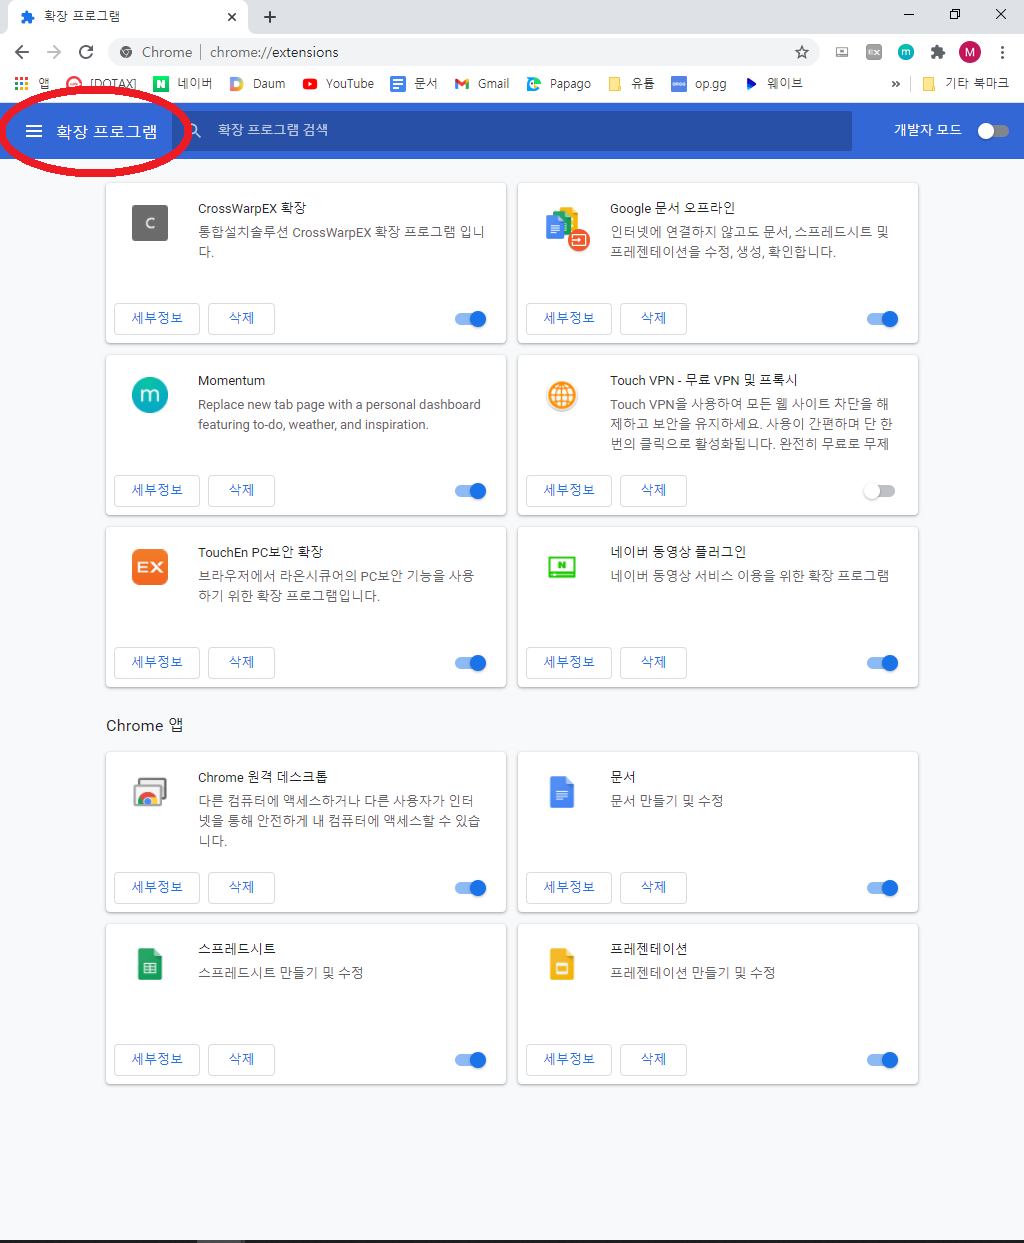Open the TouchEn EX toolbar icon
Screen dimensions: 1024x1243
tap(874, 52)
